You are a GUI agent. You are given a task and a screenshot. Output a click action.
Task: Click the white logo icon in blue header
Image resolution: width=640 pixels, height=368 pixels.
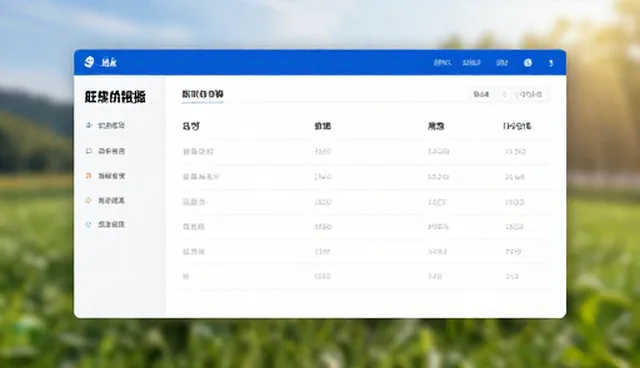point(89,62)
